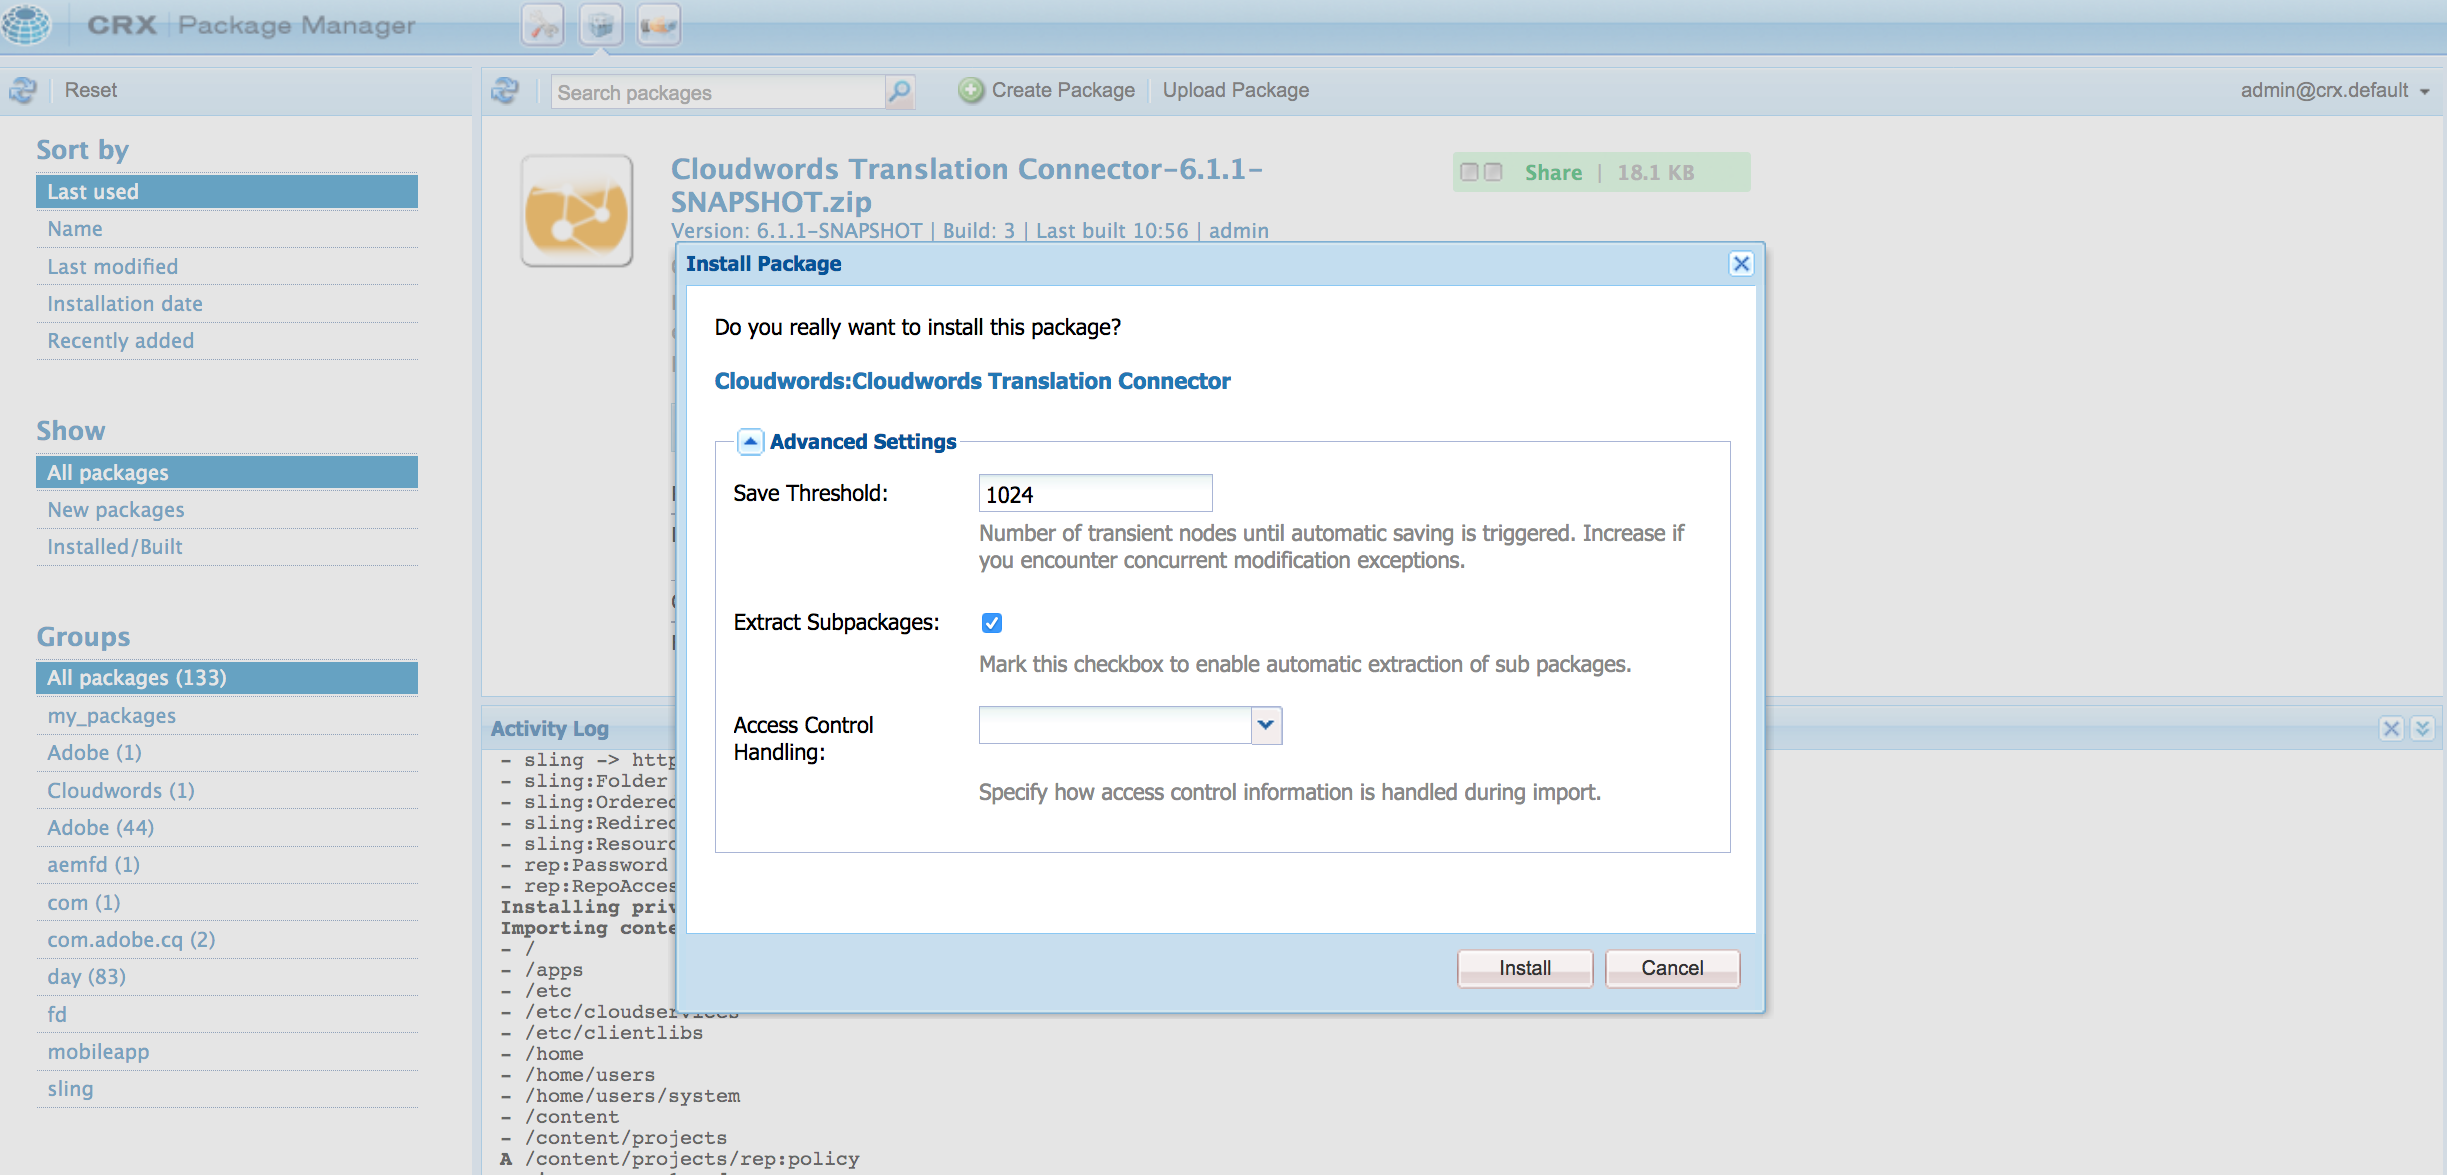Click the Cloudwords package thumbnail icon
This screenshot has width=2447, height=1175.
tap(577, 211)
